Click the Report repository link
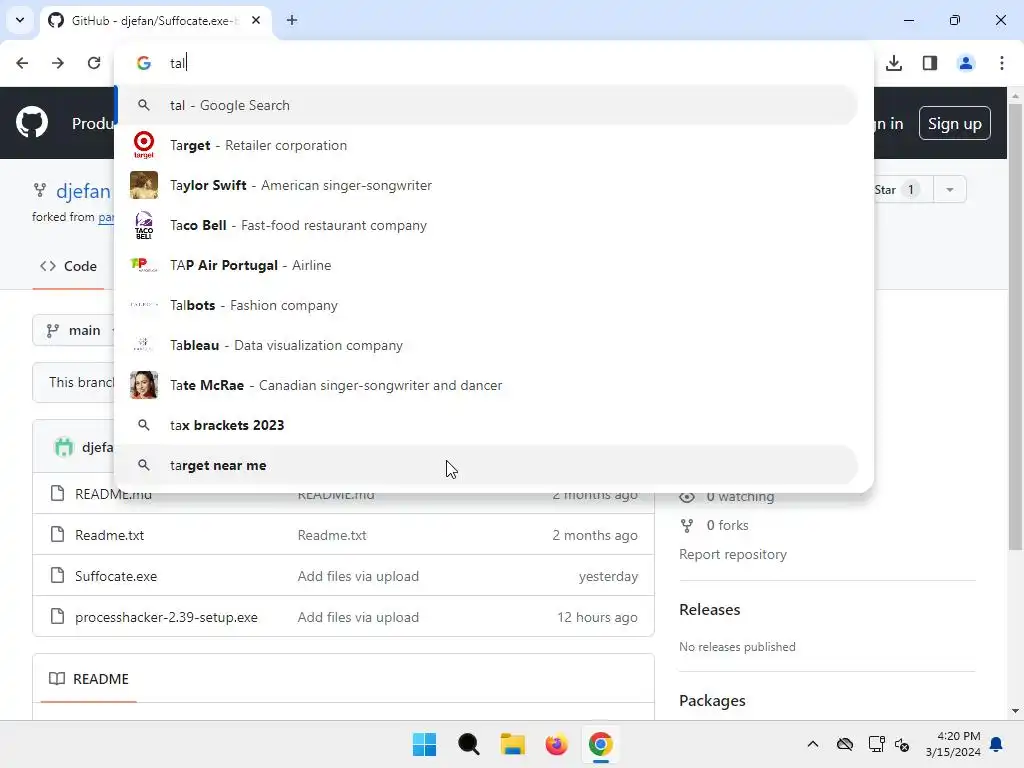 pos(733,554)
